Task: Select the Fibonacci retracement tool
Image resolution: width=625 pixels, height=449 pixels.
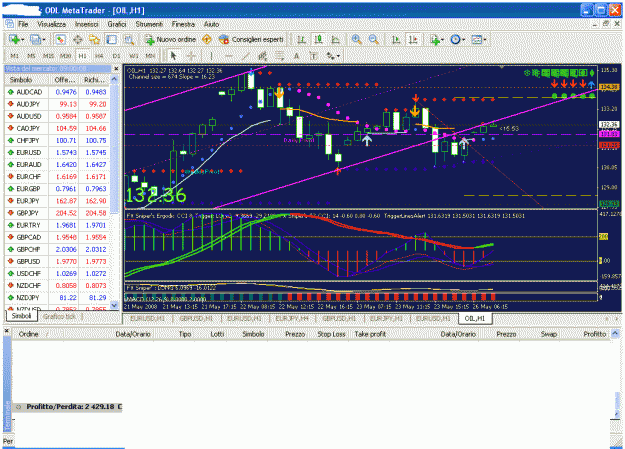Action: coord(279,56)
